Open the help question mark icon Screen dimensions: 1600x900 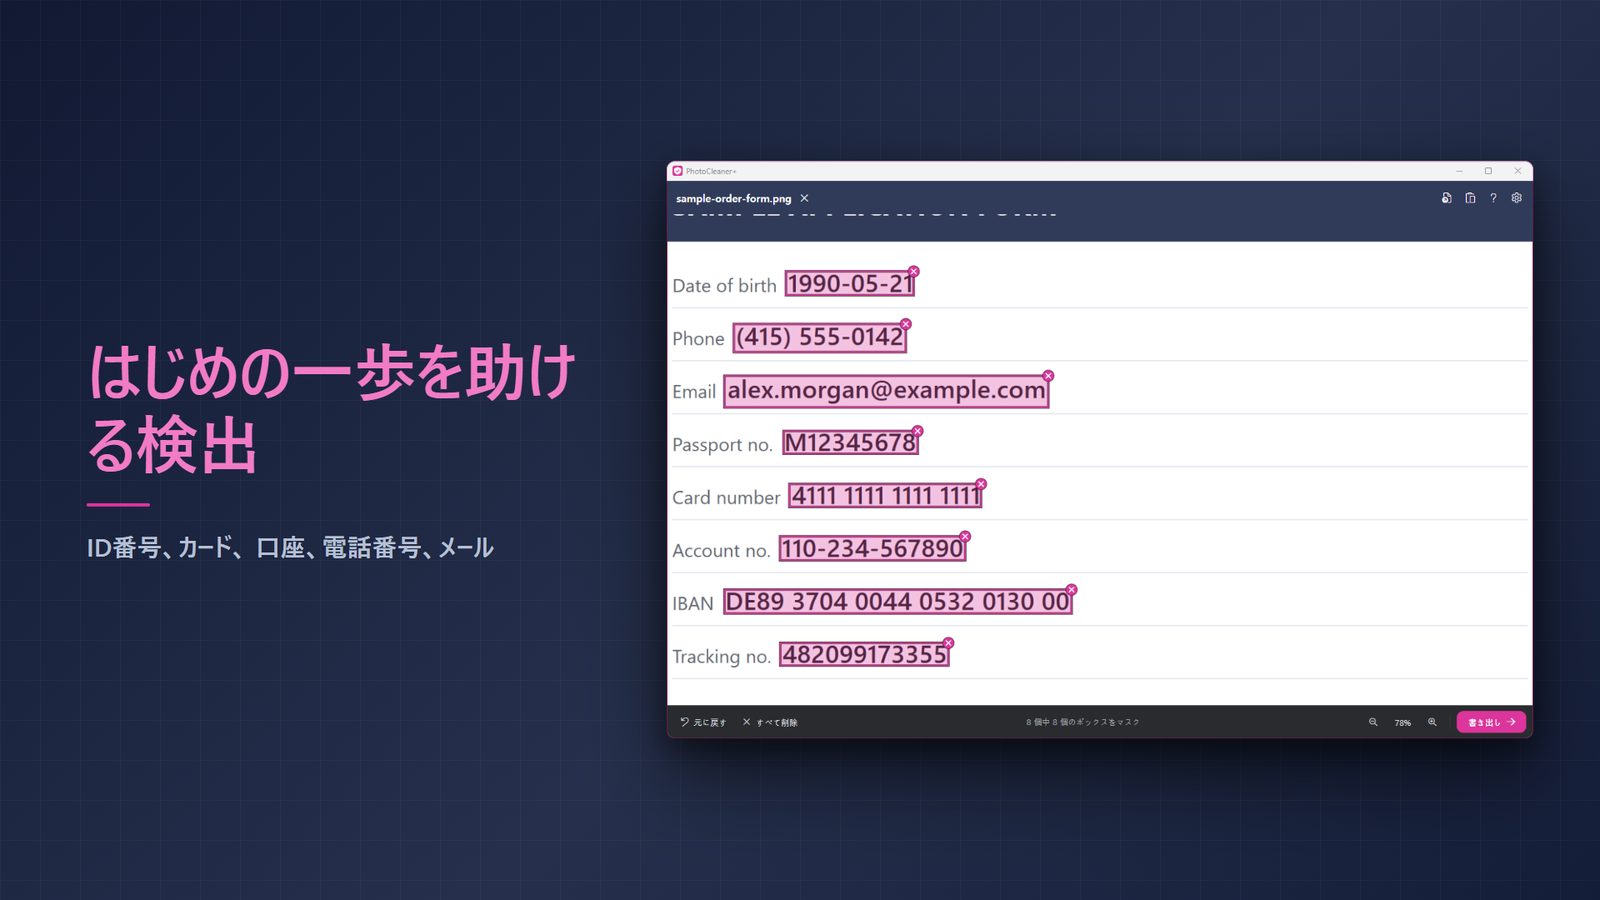1493,198
